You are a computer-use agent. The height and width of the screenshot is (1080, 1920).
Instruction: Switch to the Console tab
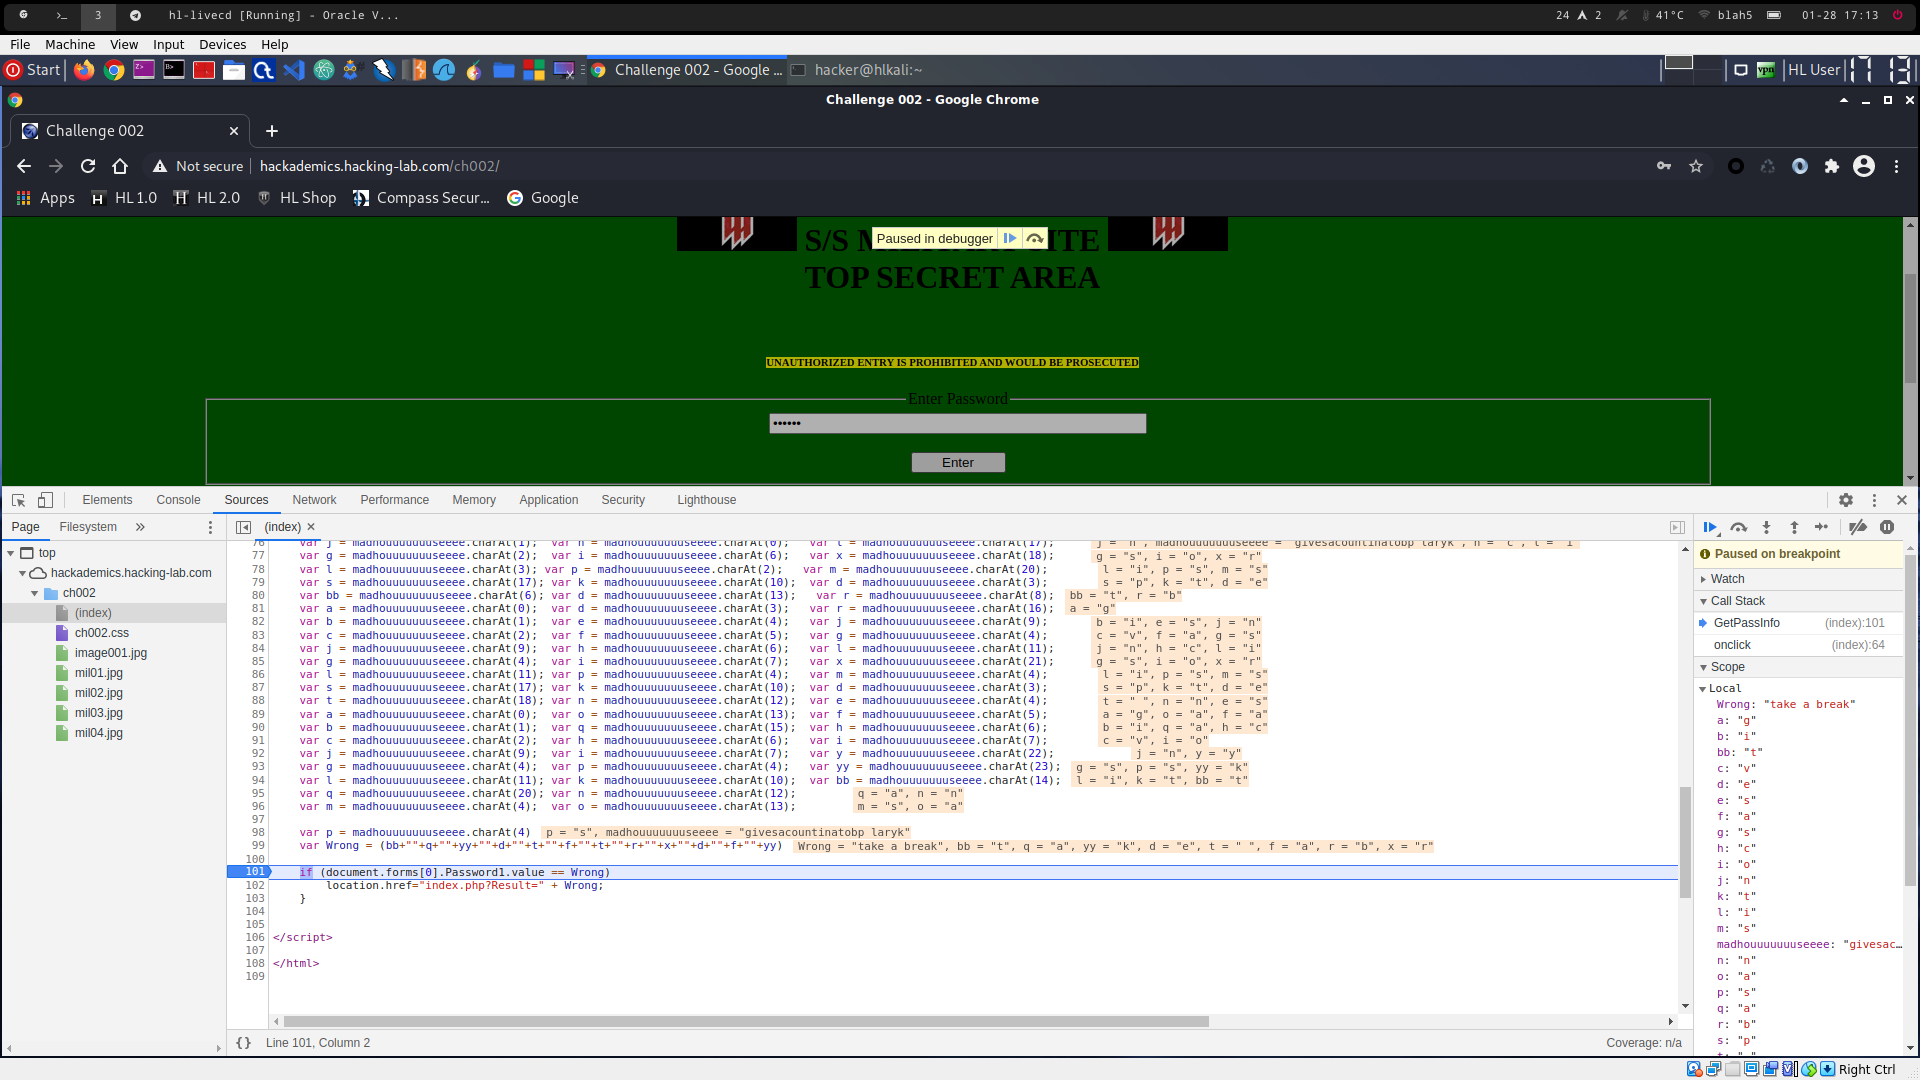click(178, 500)
